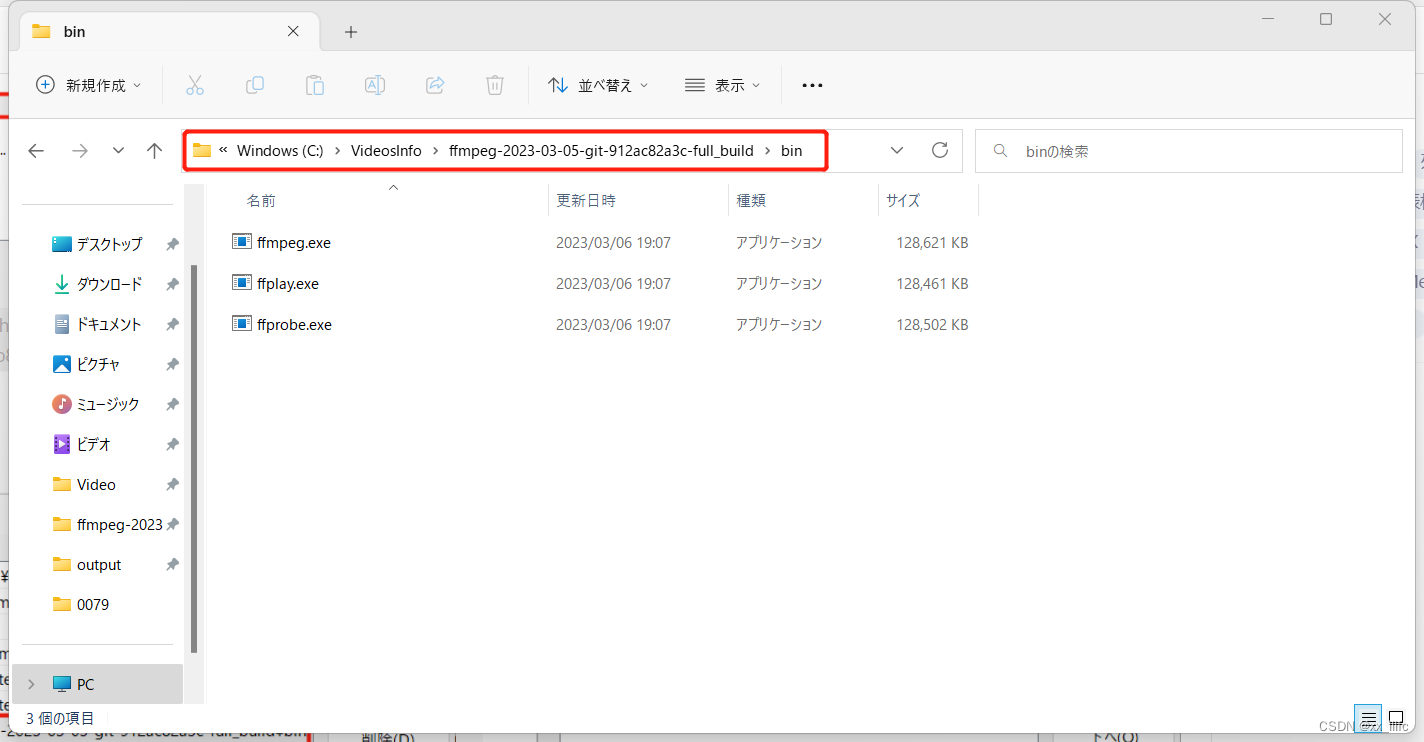Screen dimensions: 1424x742
Task: Maximize the Explorer window
Action: click(x=1326, y=19)
